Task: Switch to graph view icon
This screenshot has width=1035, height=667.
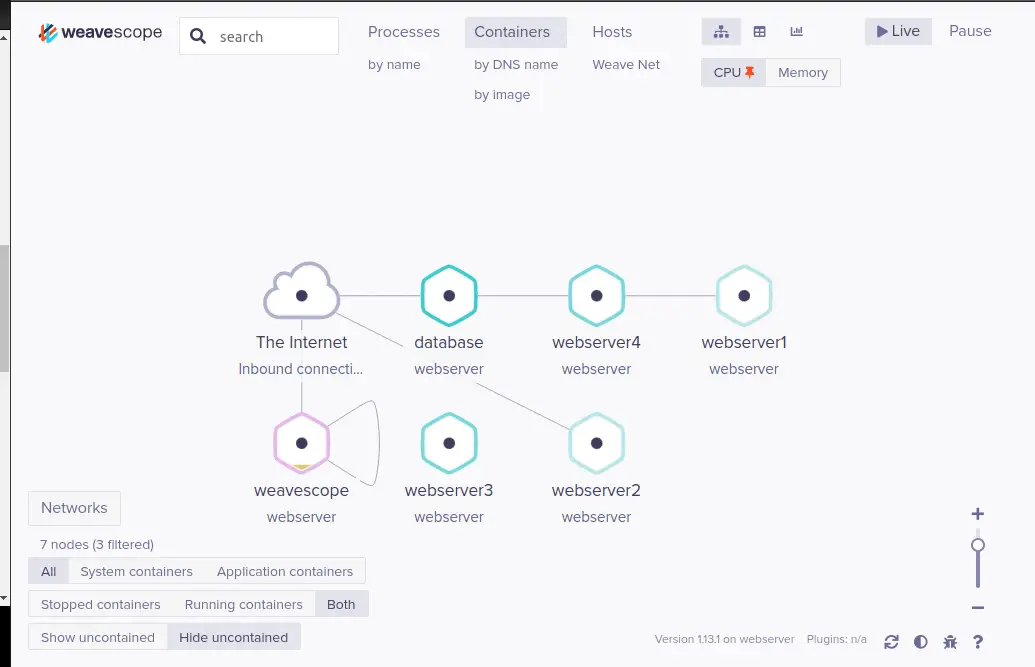Action: pyautogui.click(x=721, y=32)
